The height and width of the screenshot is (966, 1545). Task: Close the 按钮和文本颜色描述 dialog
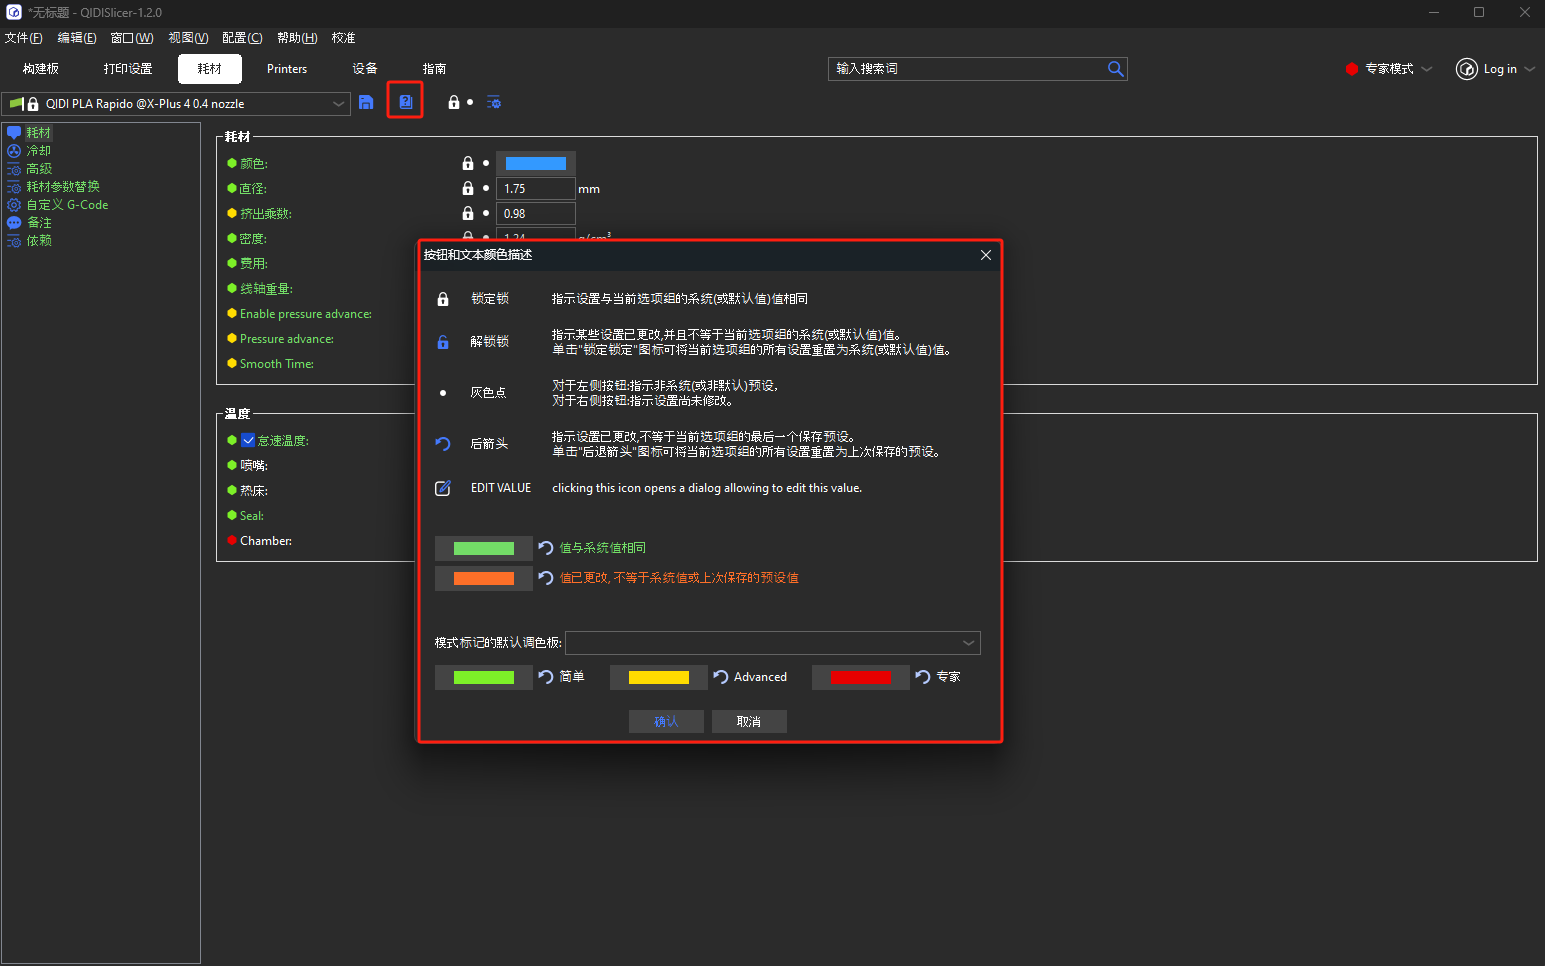986,255
